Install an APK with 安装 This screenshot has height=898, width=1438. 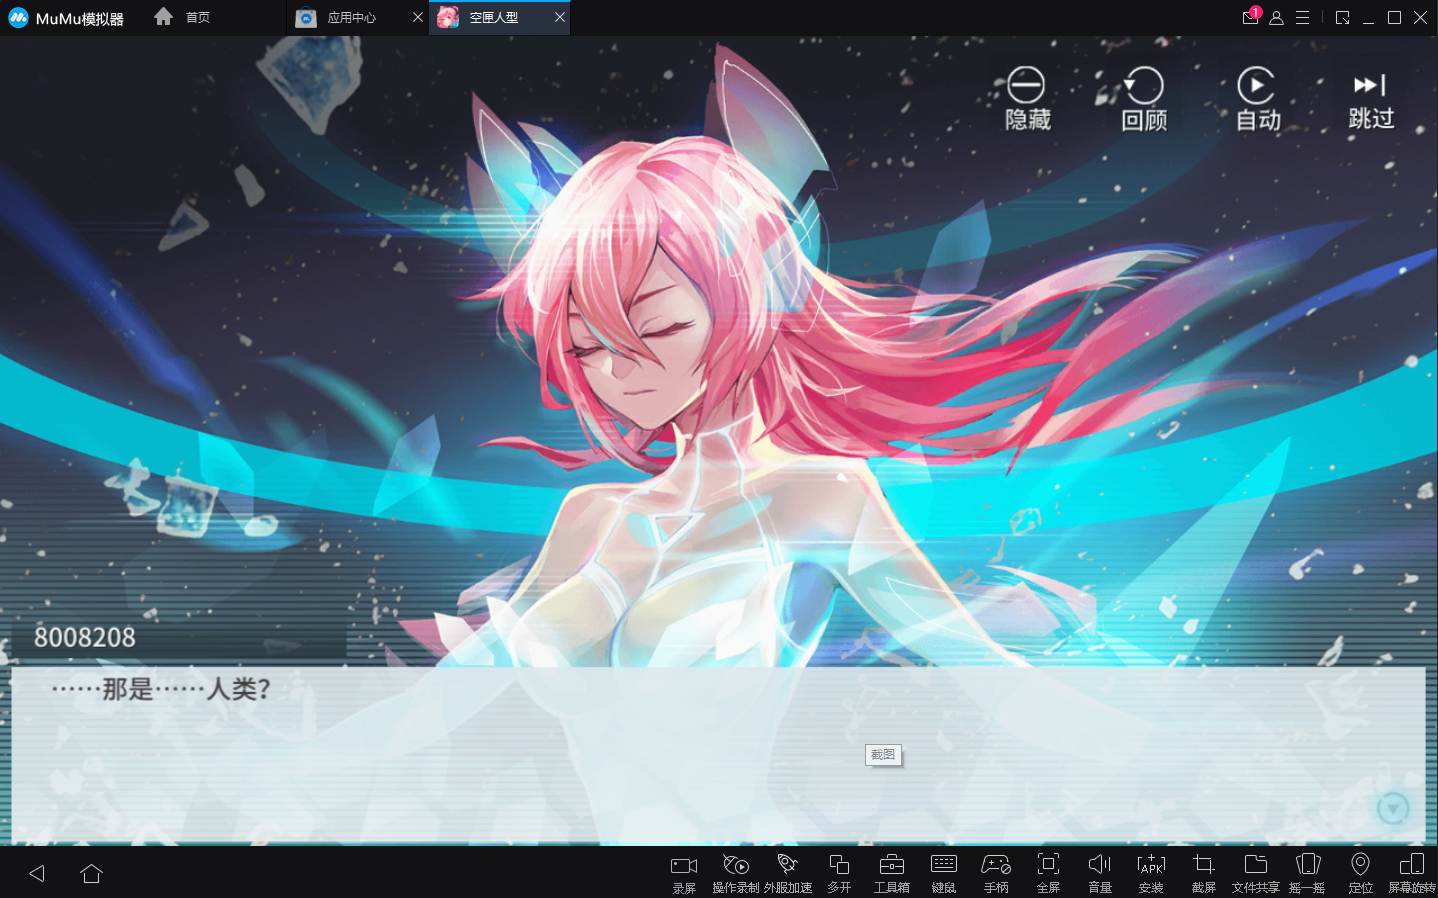click(x=1151, y=873)
